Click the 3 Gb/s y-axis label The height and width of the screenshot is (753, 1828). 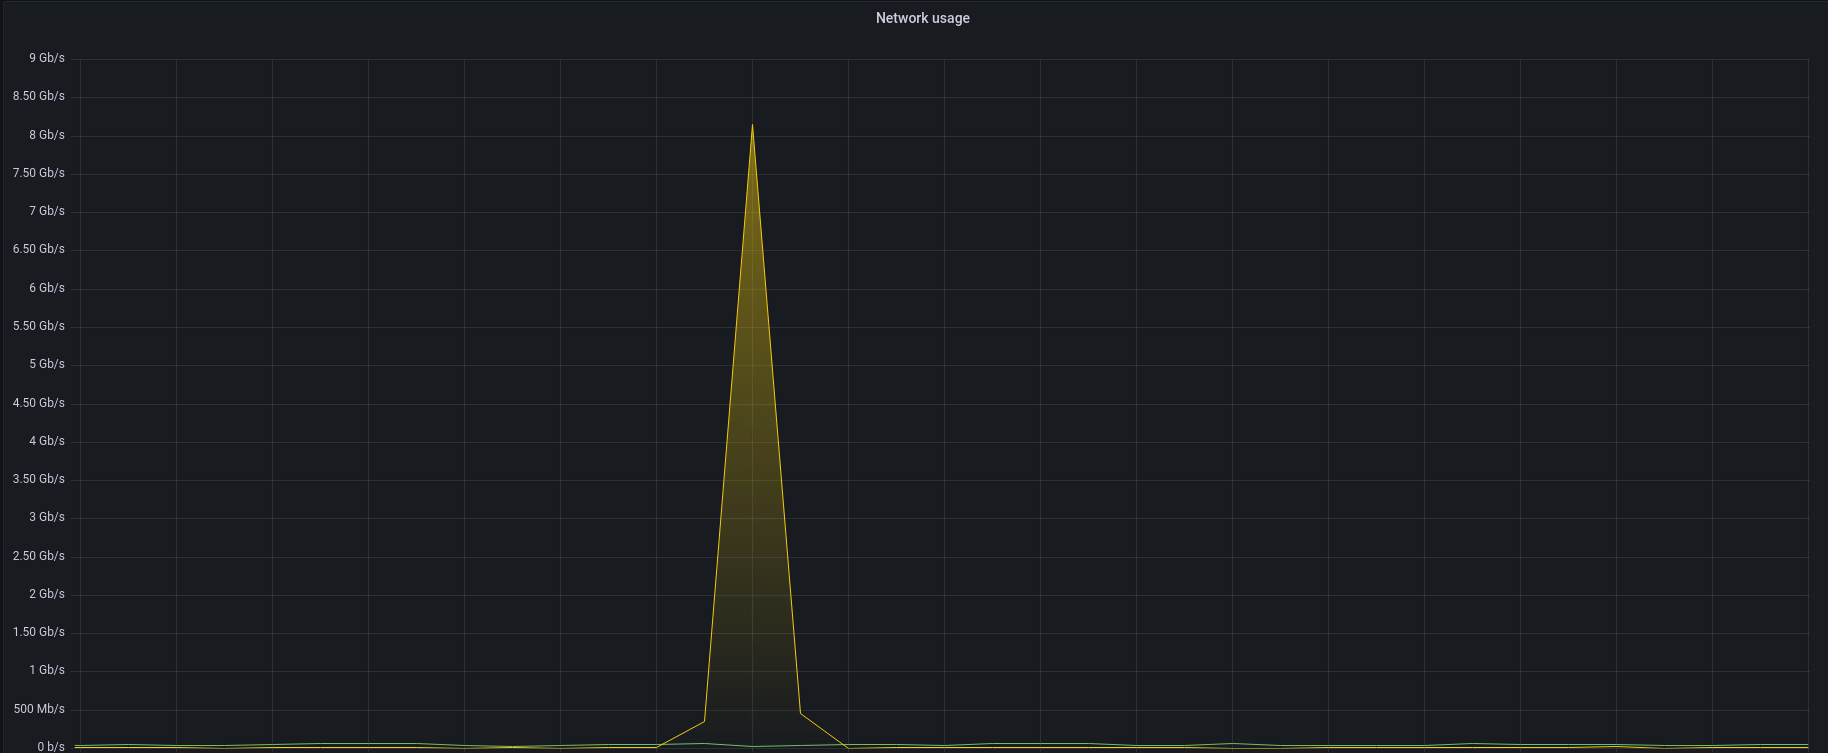pos(46,517)
